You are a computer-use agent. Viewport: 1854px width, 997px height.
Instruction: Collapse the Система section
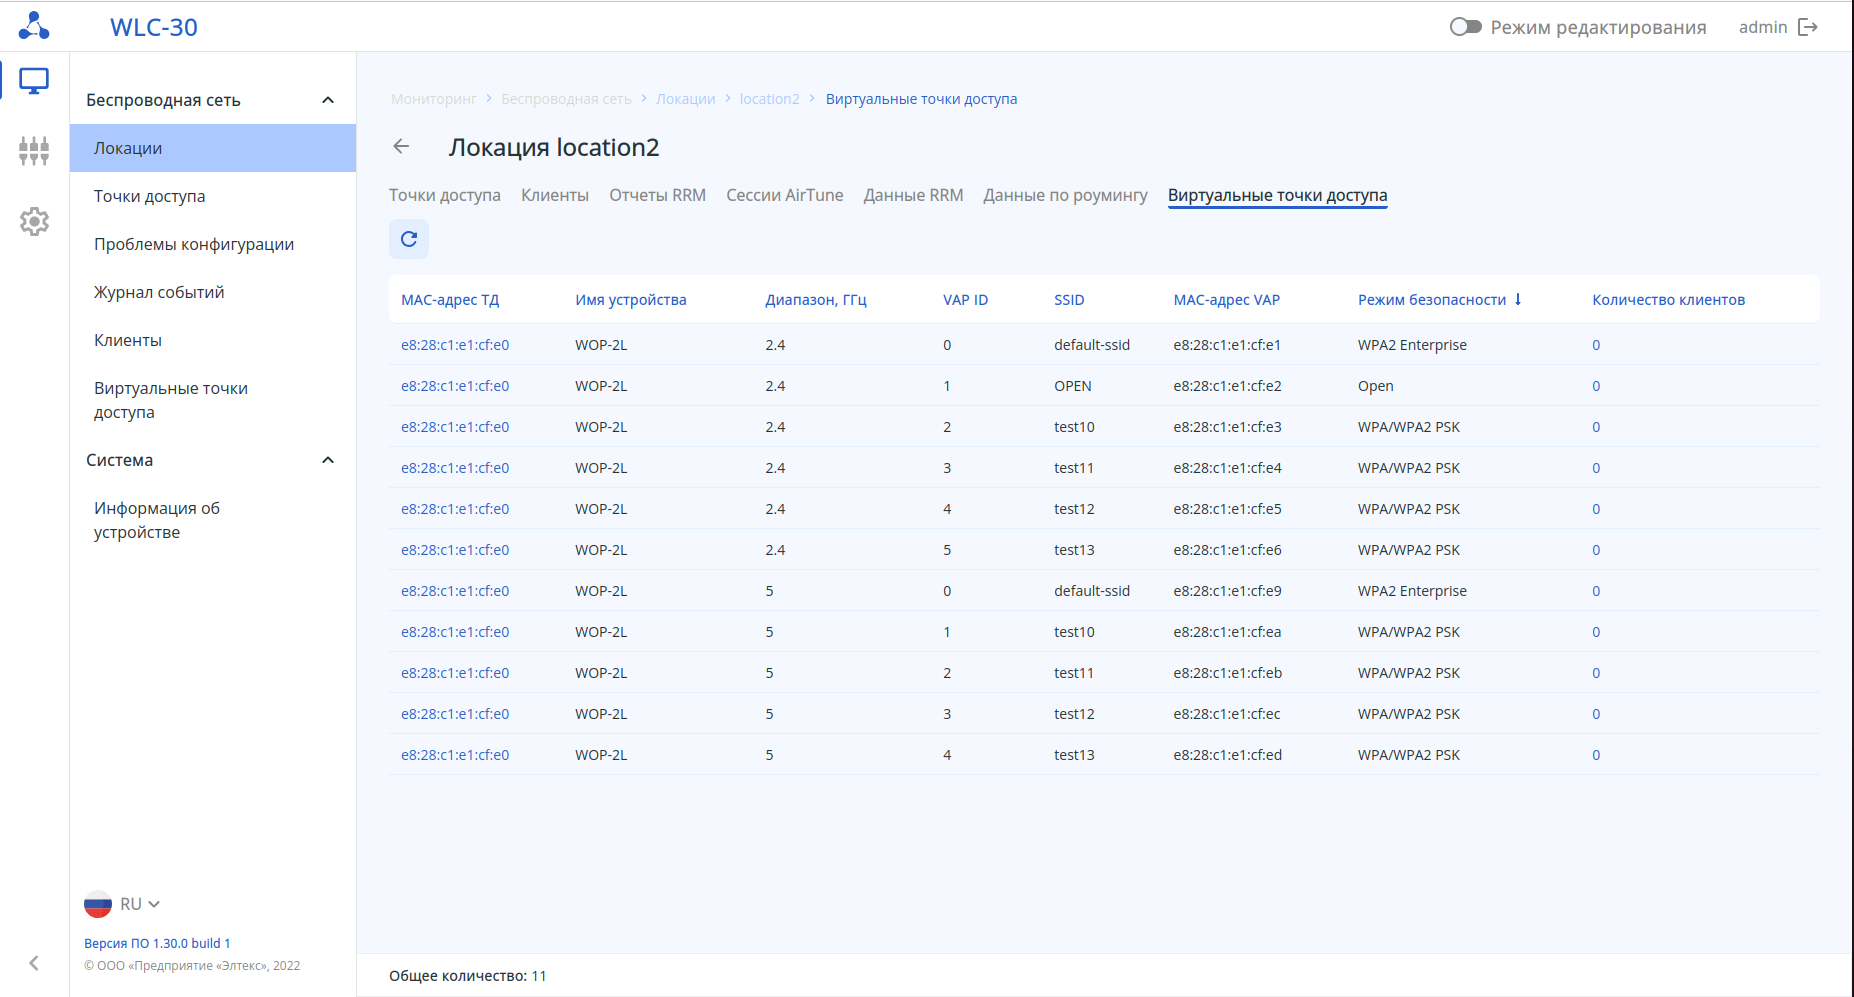pyautogui.click(x=327, y=460)
